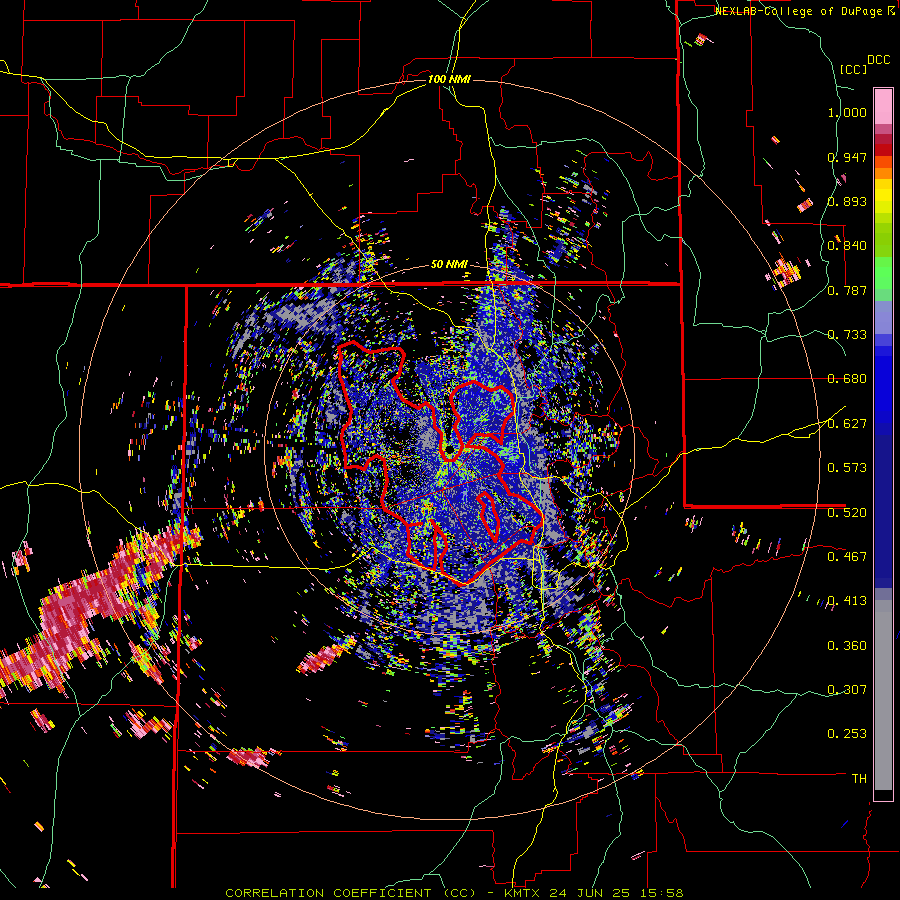Click the 0.573 legend value
Viewport: 900px width, 900px height.
tap(847, 468)
